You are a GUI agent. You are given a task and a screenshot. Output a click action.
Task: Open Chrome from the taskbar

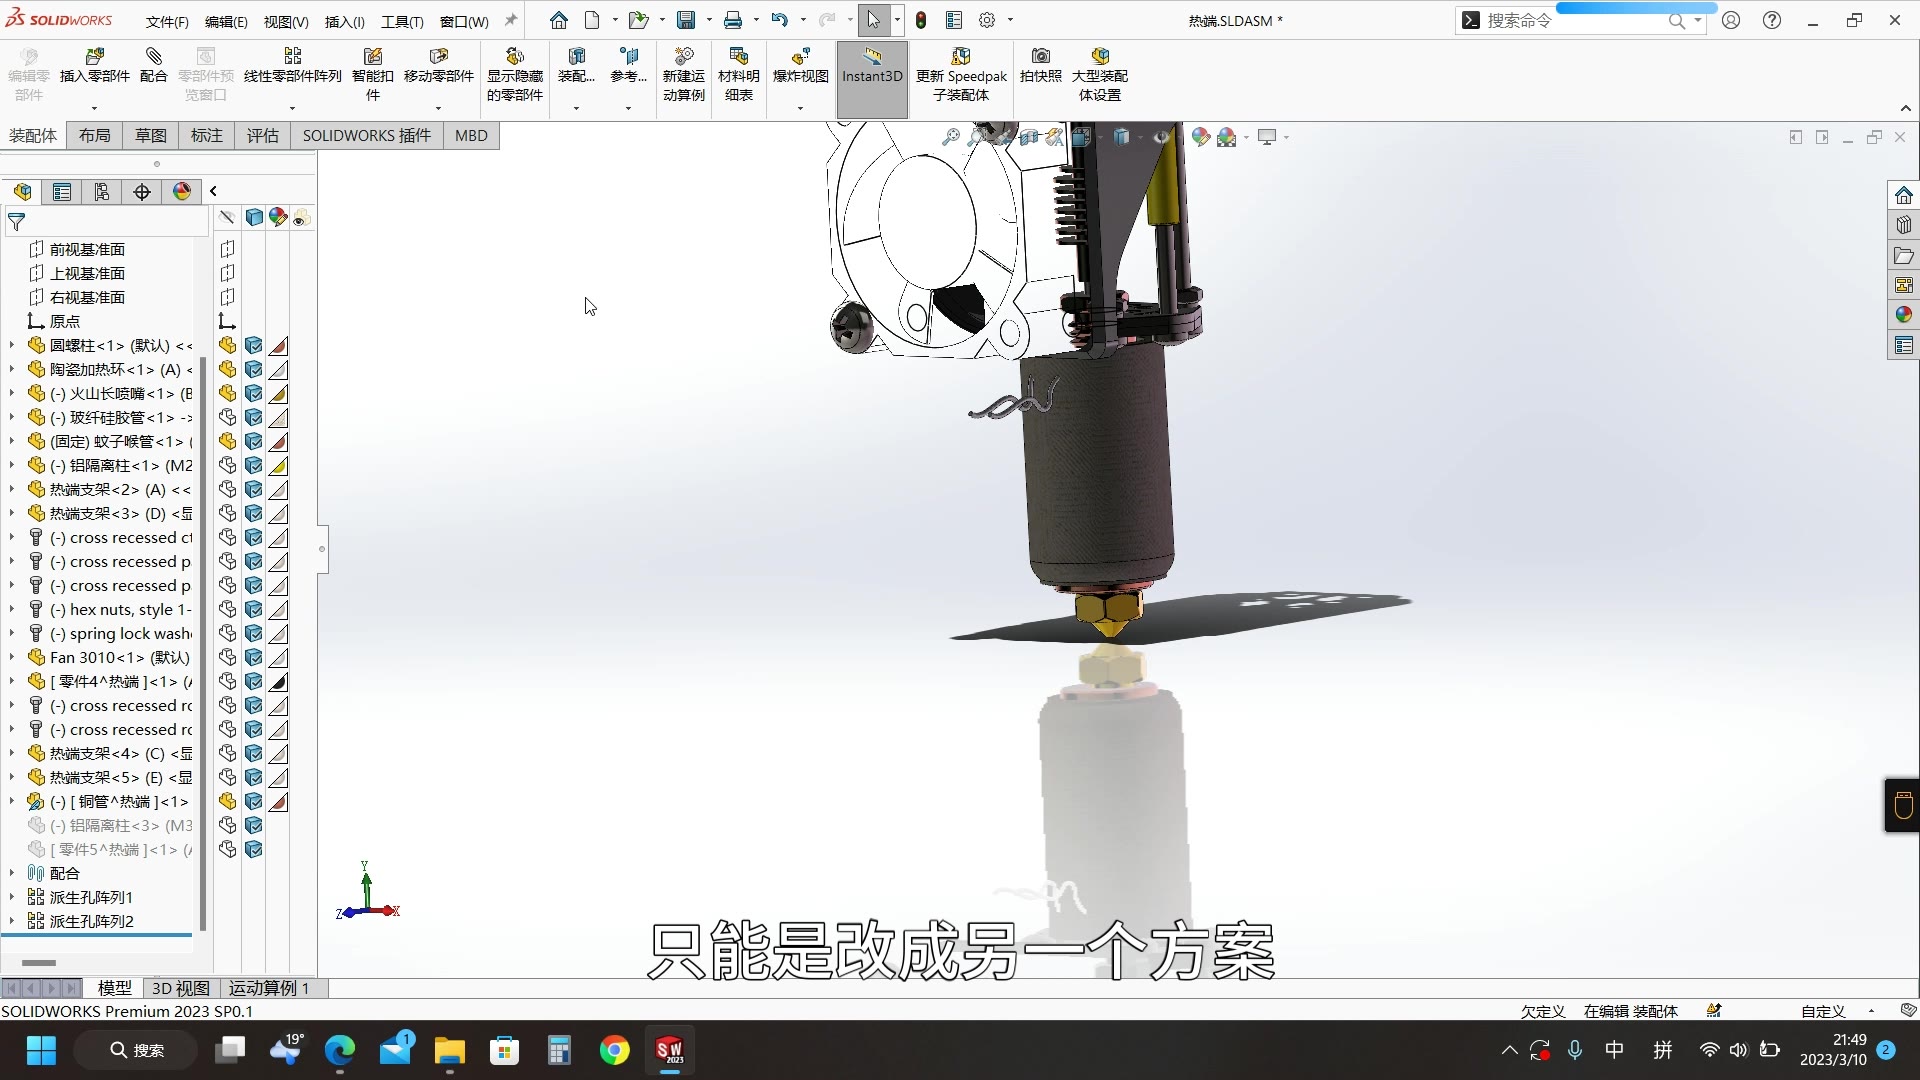click(615, 1050)
